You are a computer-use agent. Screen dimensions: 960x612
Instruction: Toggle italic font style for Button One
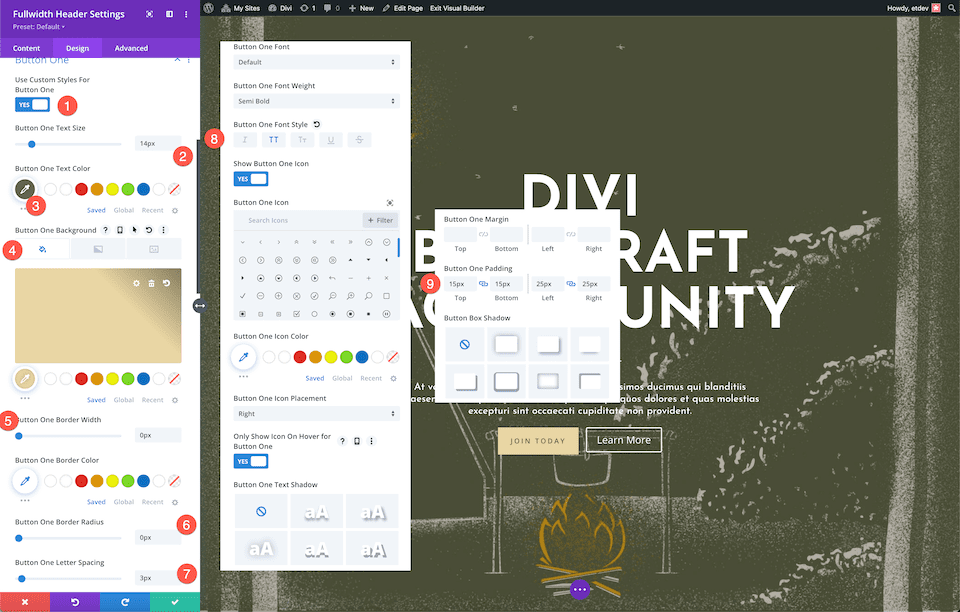point(245,140)
